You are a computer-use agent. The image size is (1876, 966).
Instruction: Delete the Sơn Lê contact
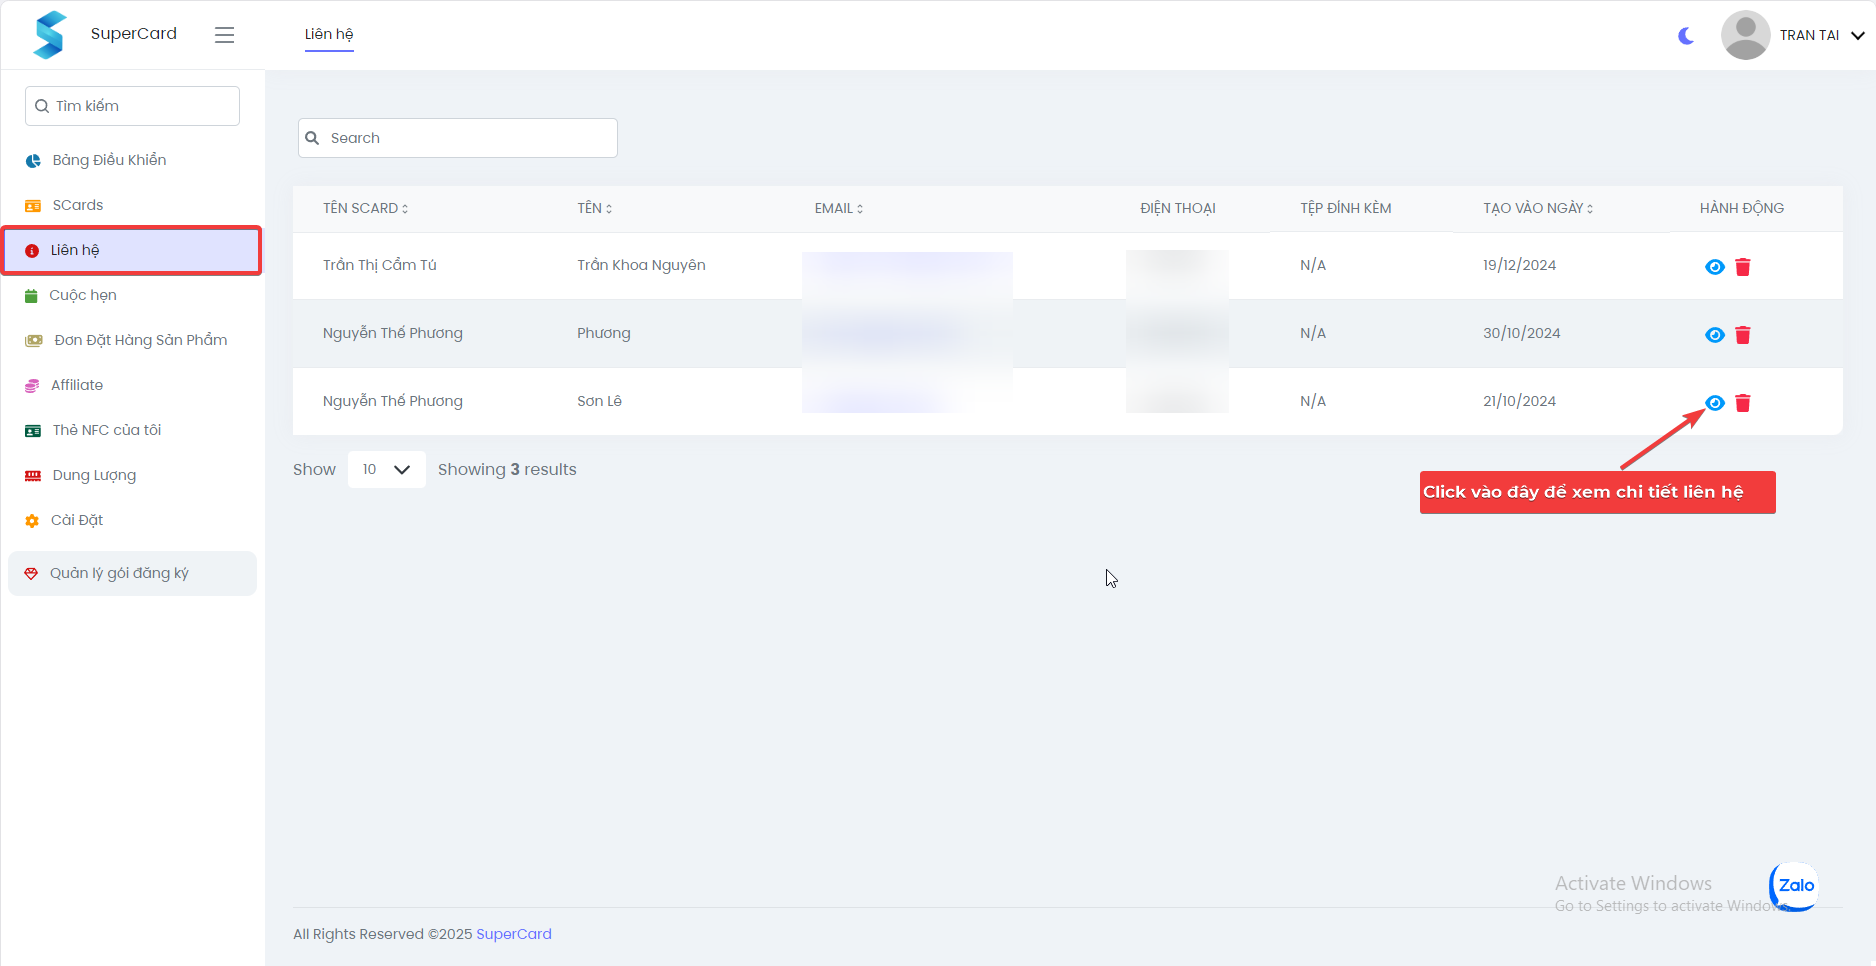click(1743, 403)
